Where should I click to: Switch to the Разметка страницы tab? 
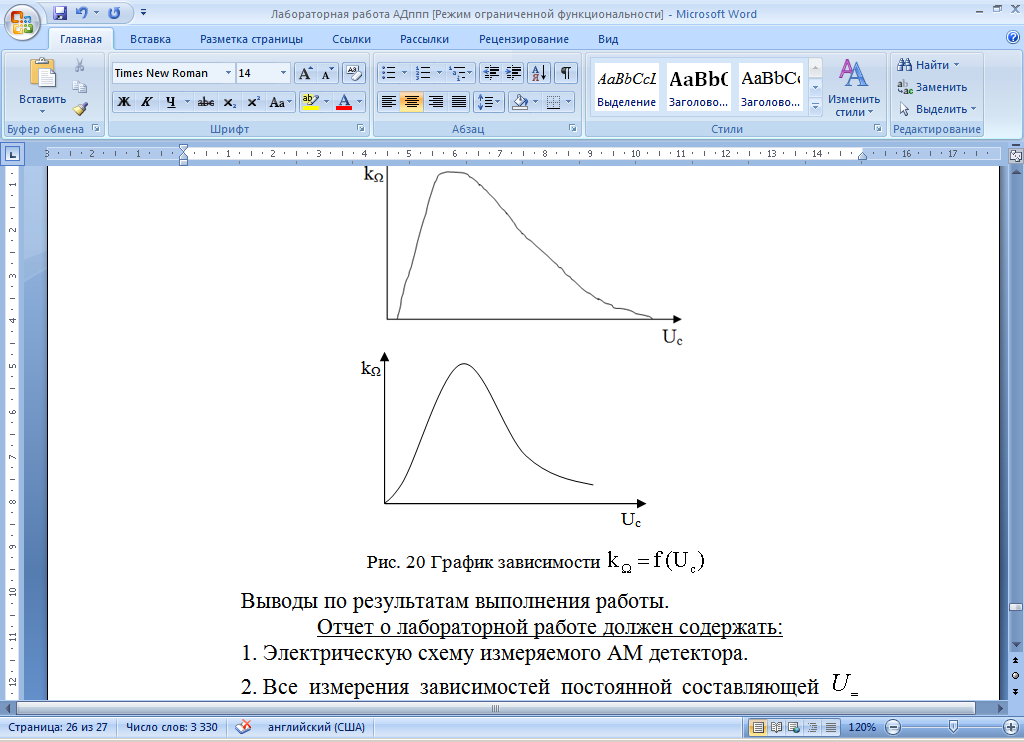(251, 39)
